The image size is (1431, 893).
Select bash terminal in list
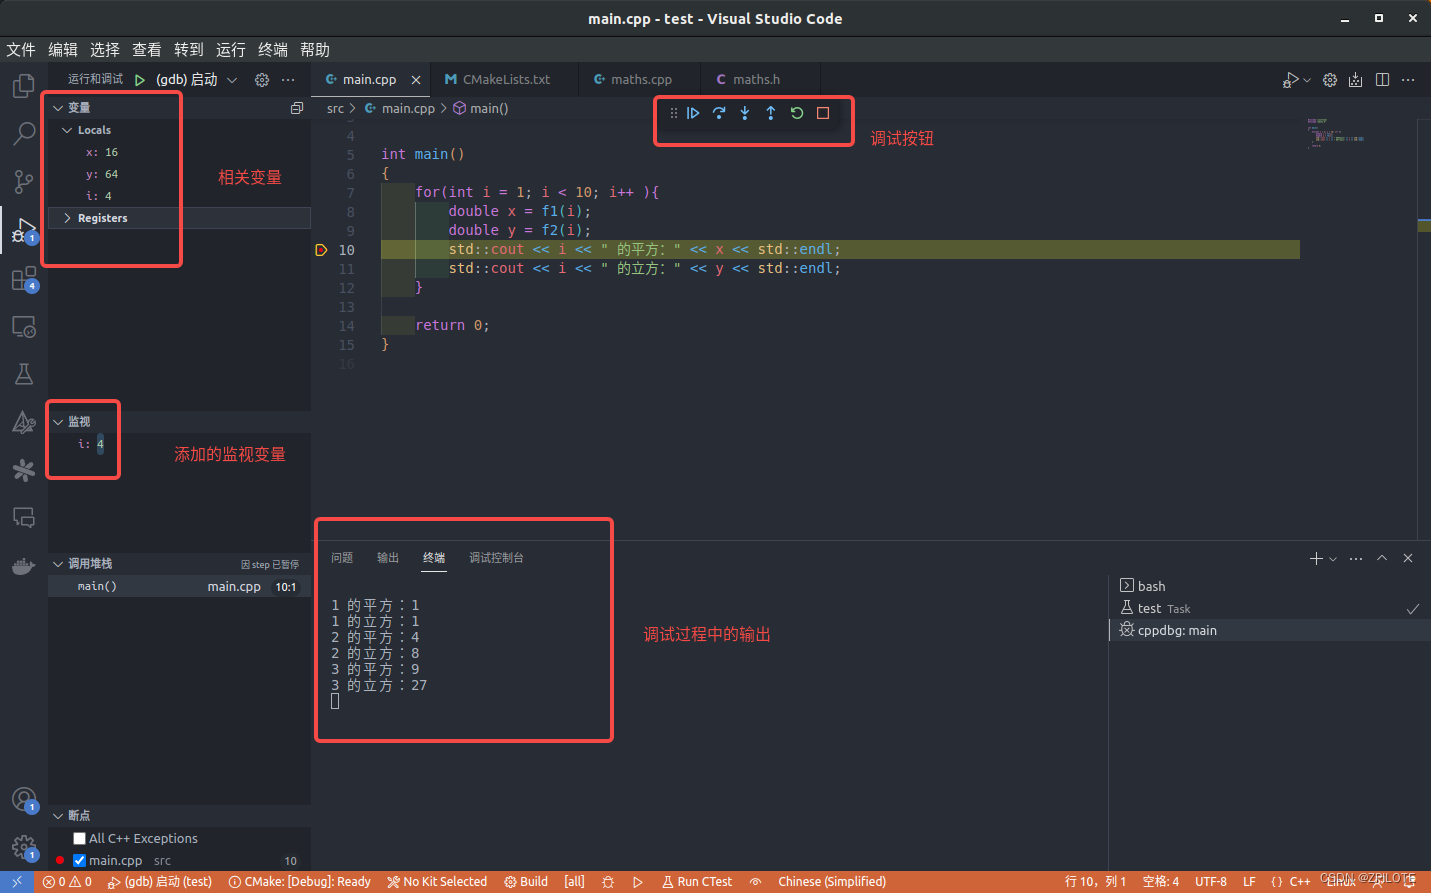pos(1270,586)
